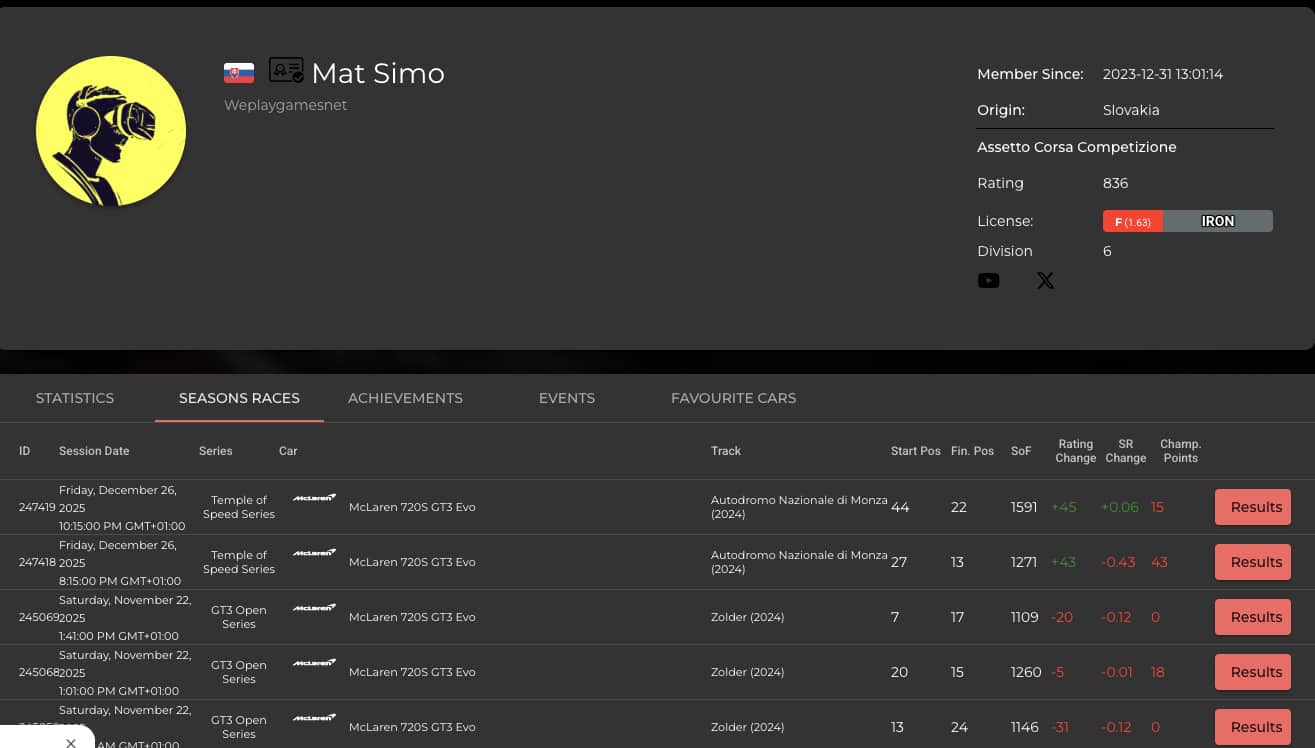The height and width of the screenshot is (748, 1315).
Task: Show the Favourite Cars tab
Action: pos(733,398)
